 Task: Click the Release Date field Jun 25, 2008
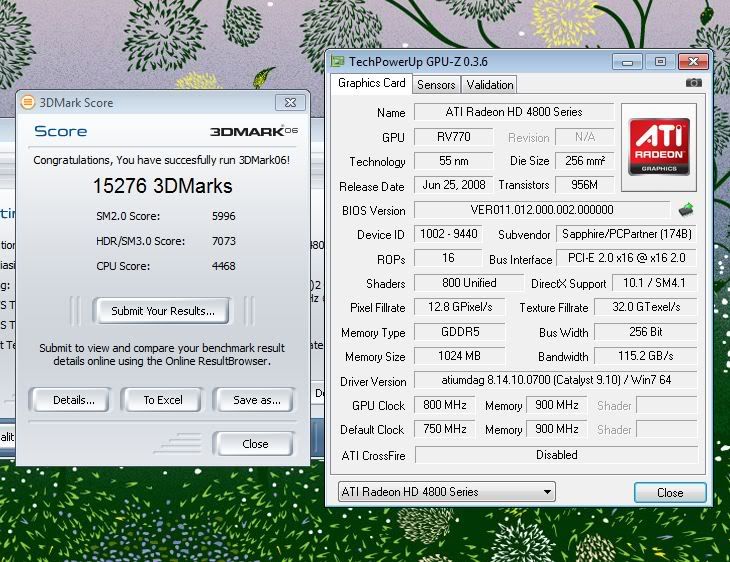click(453, 185)
